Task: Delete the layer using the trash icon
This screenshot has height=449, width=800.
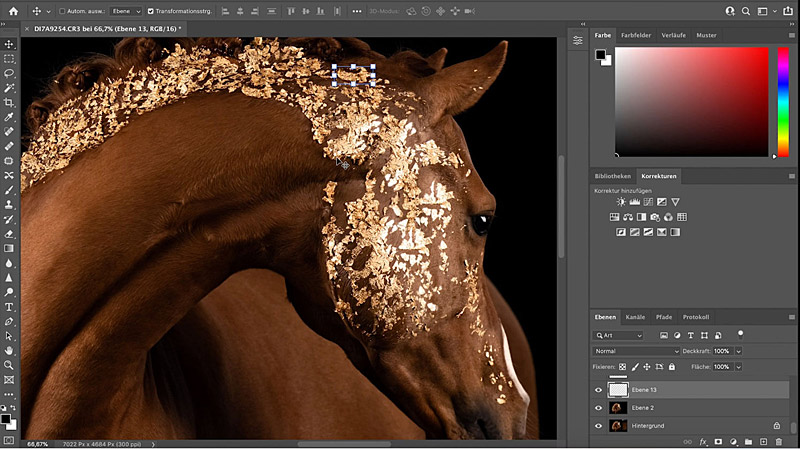Action: (778, 441)
